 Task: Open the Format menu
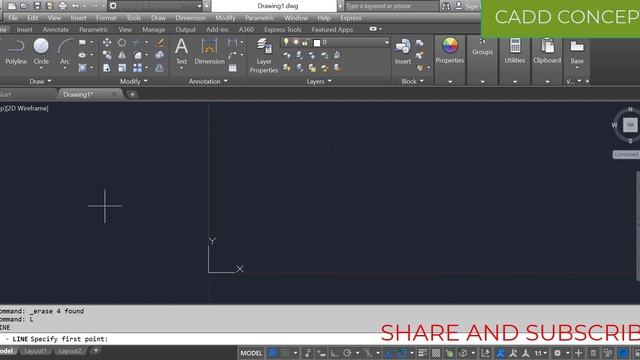coord(106,18)
